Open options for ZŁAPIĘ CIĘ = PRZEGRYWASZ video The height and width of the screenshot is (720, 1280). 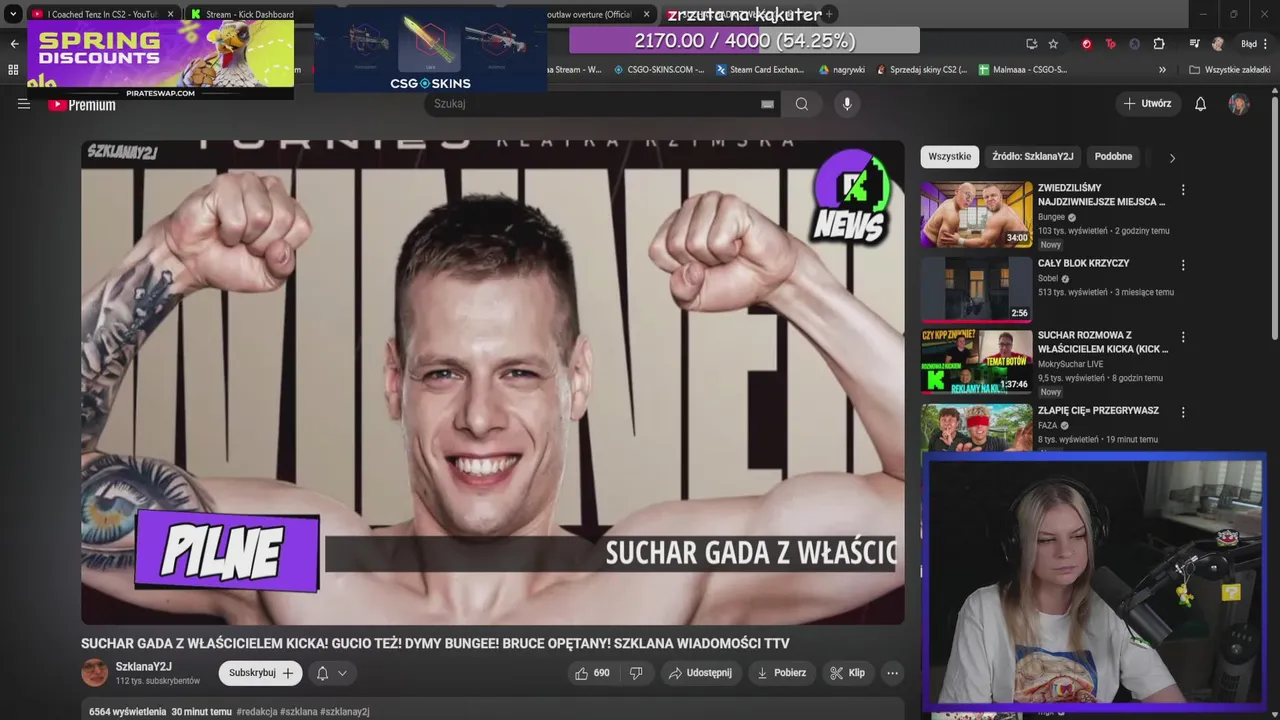(x=1183, y=412)
